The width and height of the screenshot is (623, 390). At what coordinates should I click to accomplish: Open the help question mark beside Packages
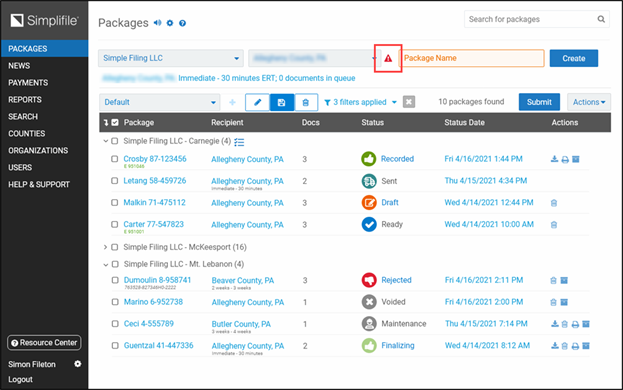coord(182,23)
